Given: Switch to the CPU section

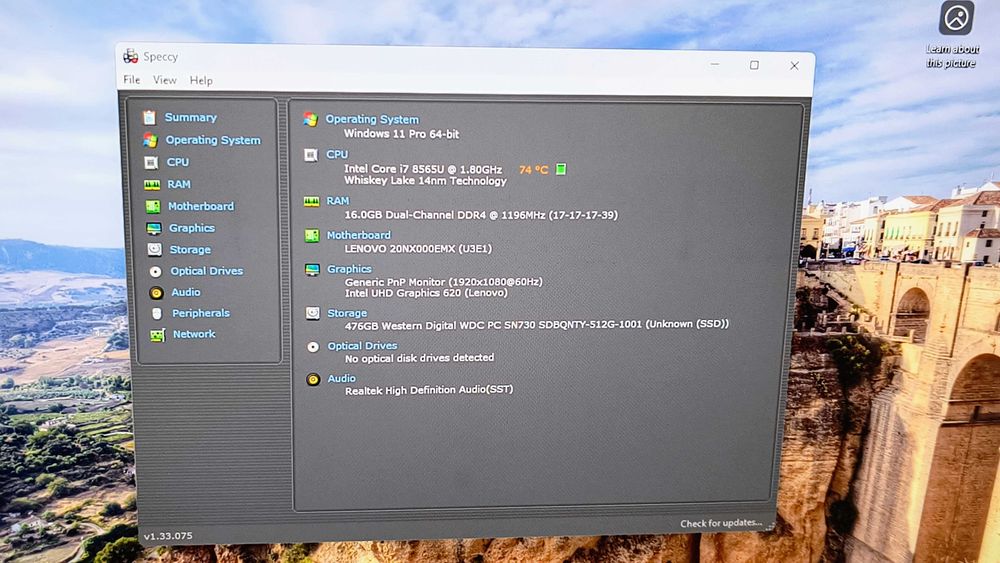Looking at the screenshot, I should (x=178, y=163).
